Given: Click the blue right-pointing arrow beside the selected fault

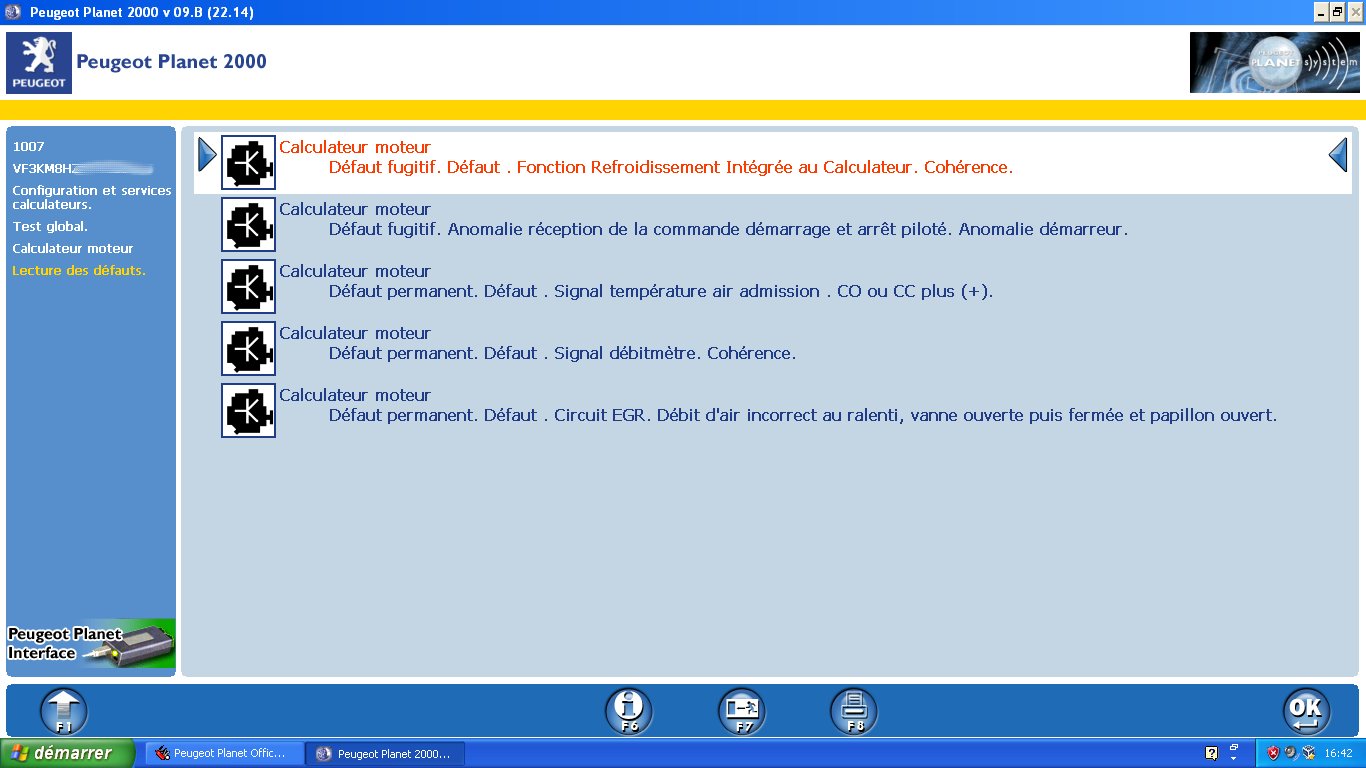Looking at the screenshot, I should click(207, 155).
